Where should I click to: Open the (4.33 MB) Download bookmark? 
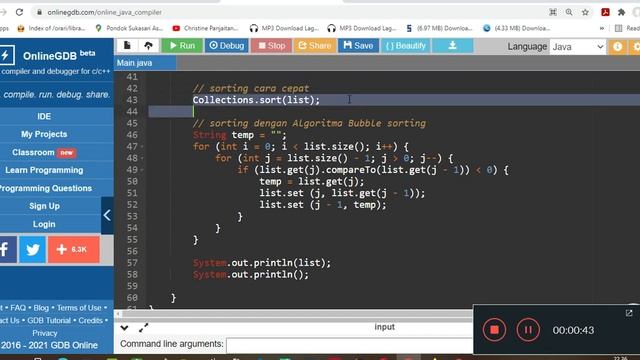click(516, 28)
